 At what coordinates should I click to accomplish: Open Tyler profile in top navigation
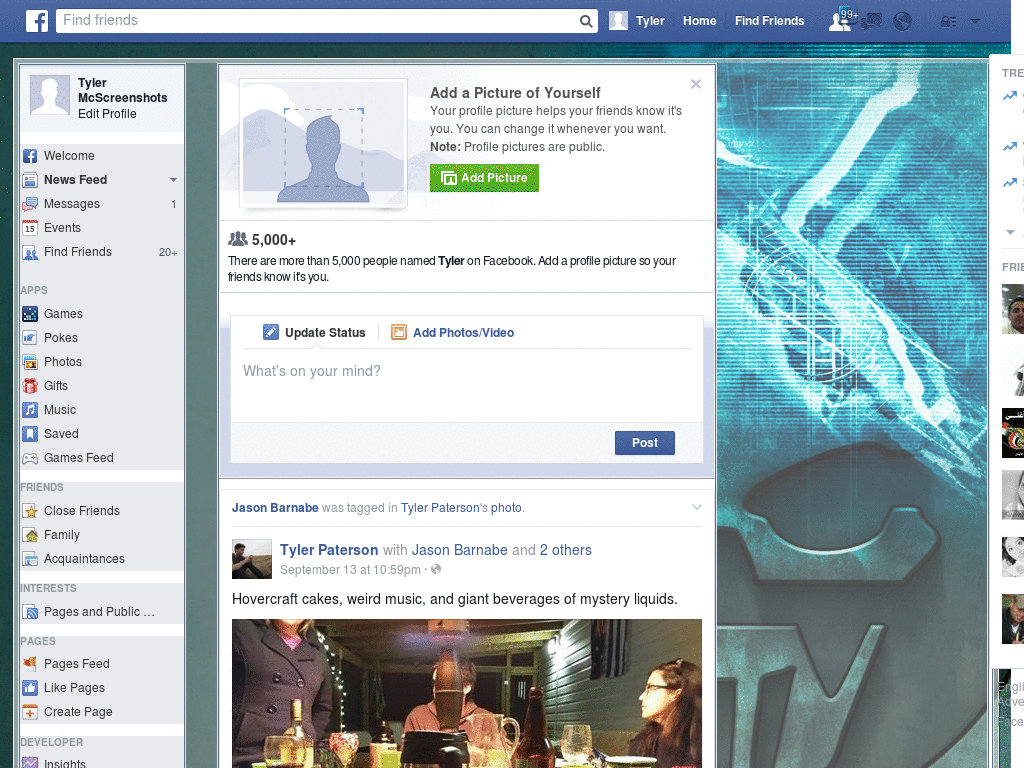click(650, 21)
